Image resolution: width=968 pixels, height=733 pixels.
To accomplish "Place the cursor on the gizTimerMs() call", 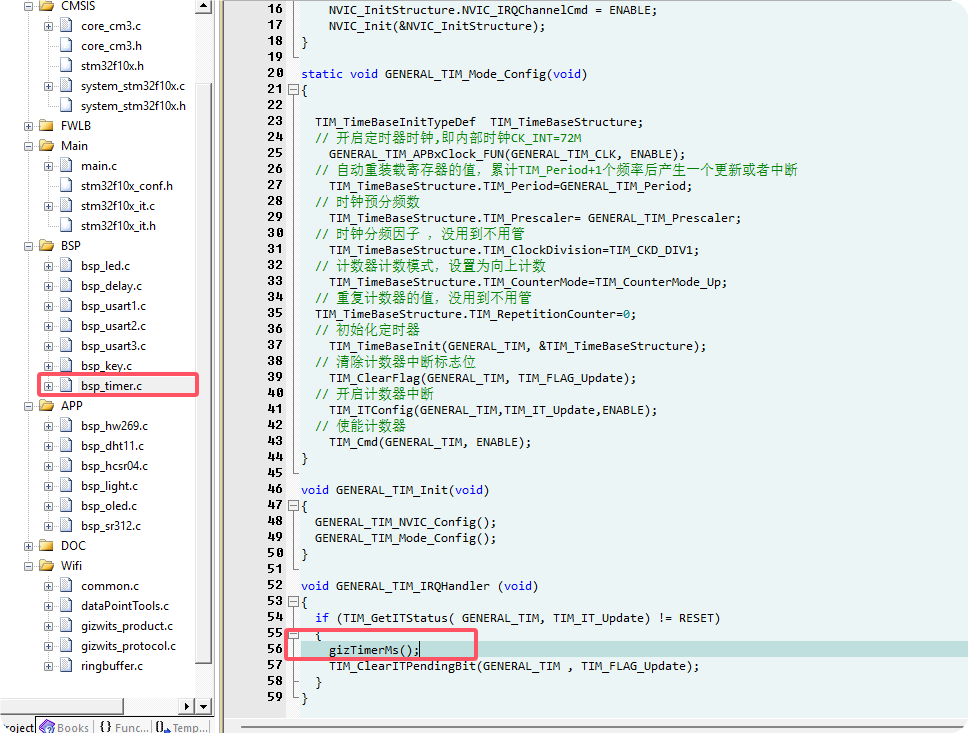I will 374,650.
